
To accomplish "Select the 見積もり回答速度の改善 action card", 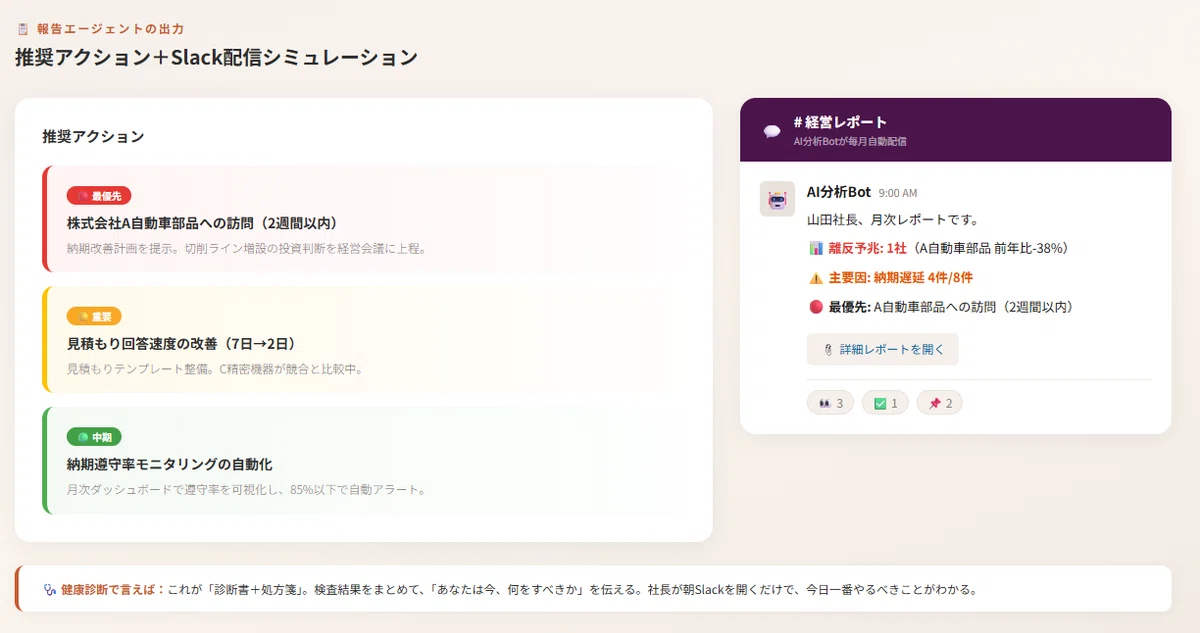I will coord(366,340).
